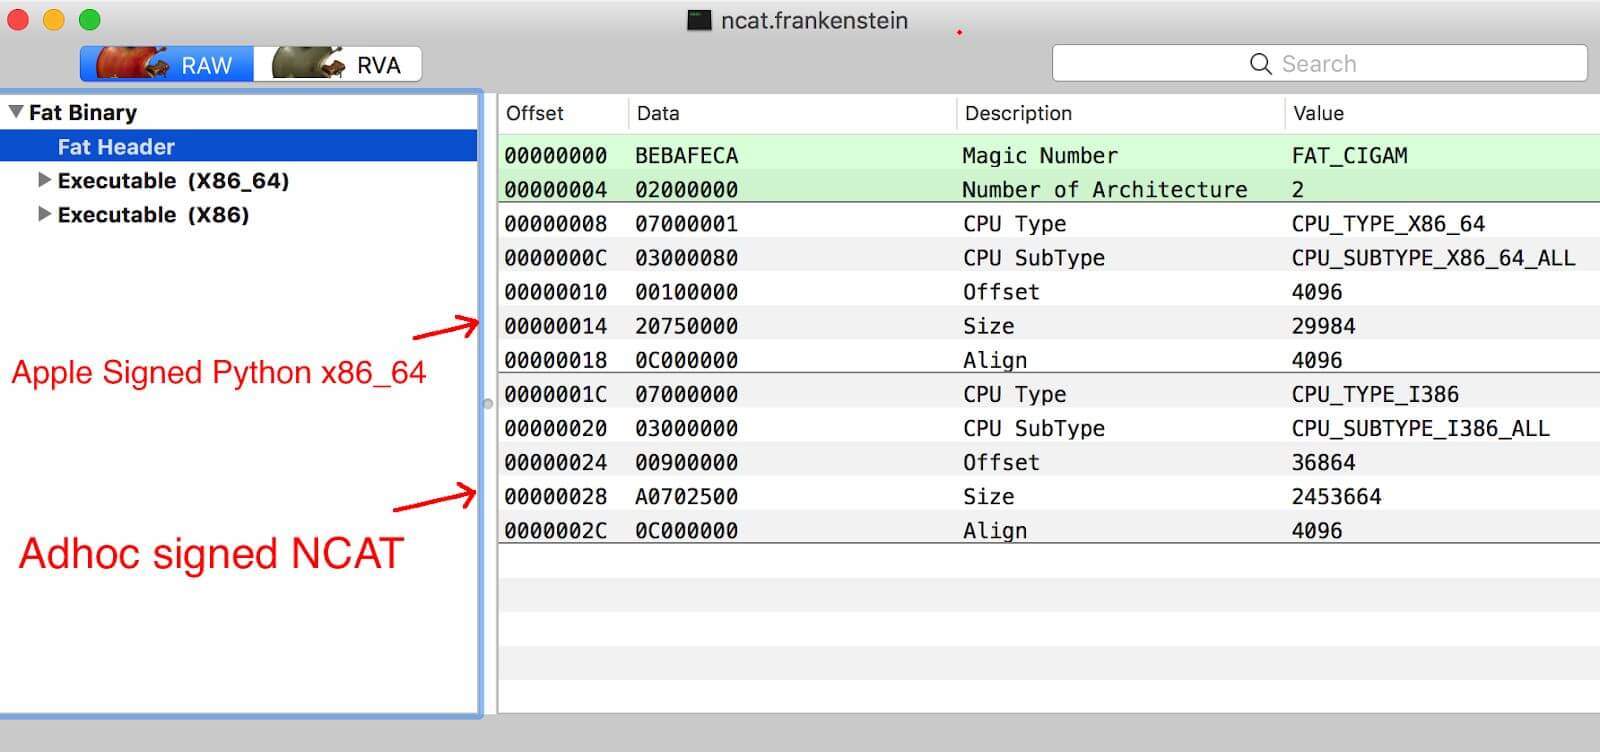
Task: Sort by the Offset column header
Action: click(535, 113)
